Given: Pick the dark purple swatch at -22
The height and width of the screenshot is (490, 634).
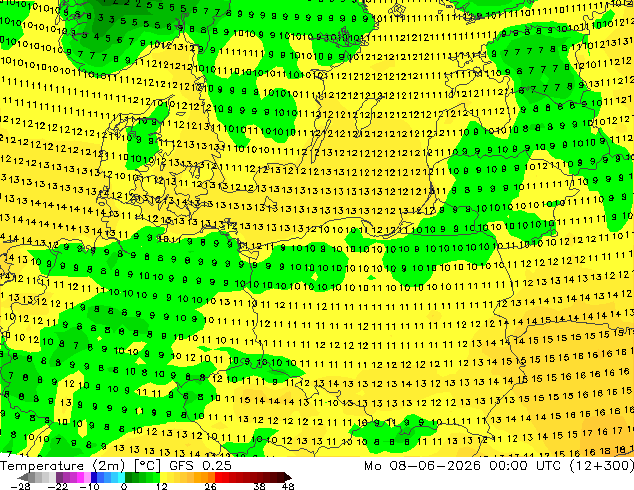Looking at the screenshot, I should pos(59,477).
